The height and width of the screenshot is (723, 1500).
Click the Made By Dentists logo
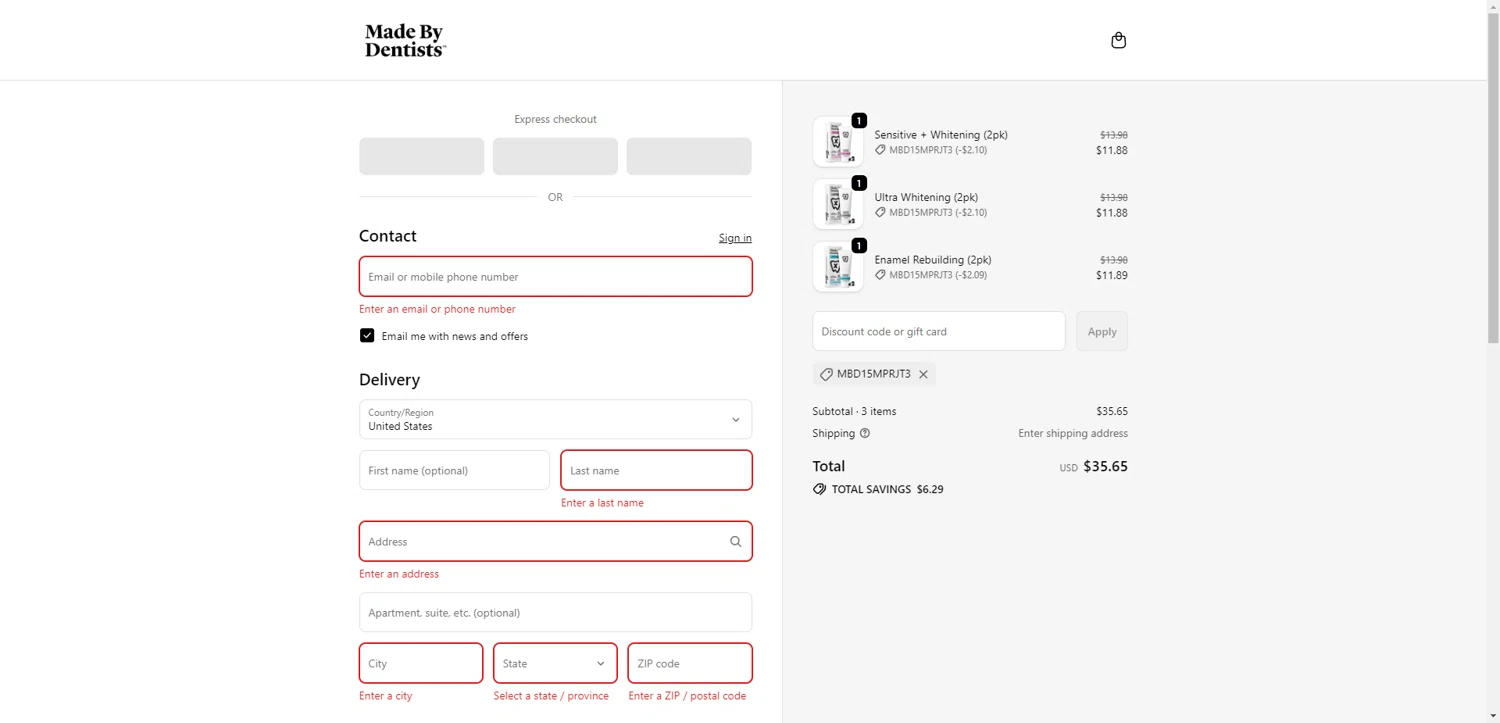point(405,41)
